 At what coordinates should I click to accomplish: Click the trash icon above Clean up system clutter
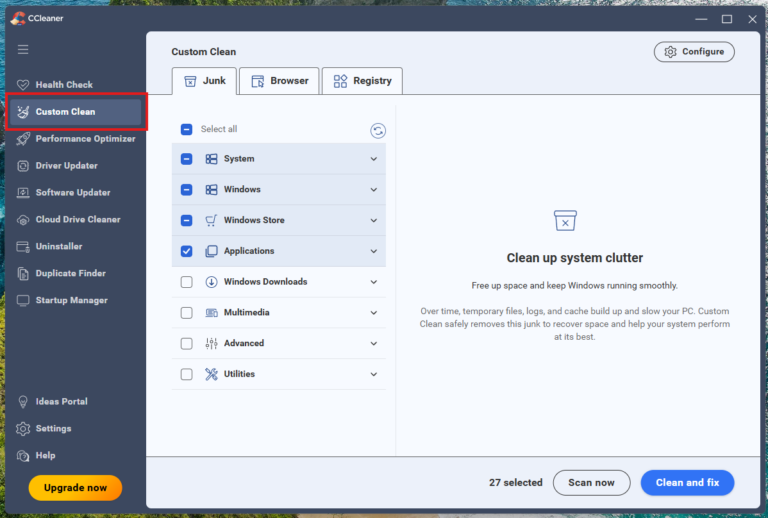coord(565,220)
